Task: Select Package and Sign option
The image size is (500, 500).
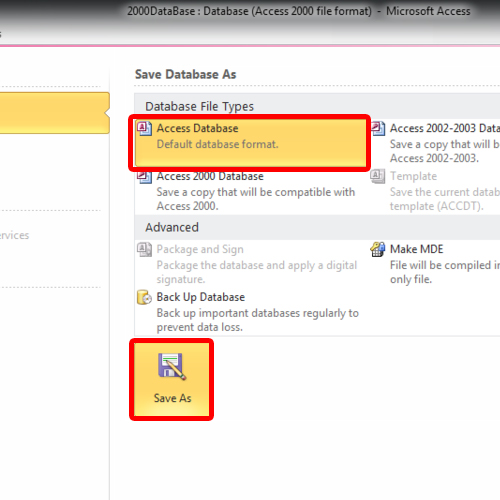Action: coord(252,264)
